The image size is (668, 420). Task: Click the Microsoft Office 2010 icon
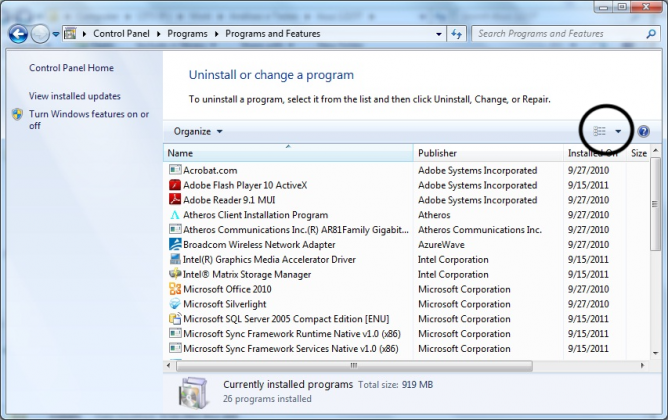pyautogui.click(x=175, y=289)
